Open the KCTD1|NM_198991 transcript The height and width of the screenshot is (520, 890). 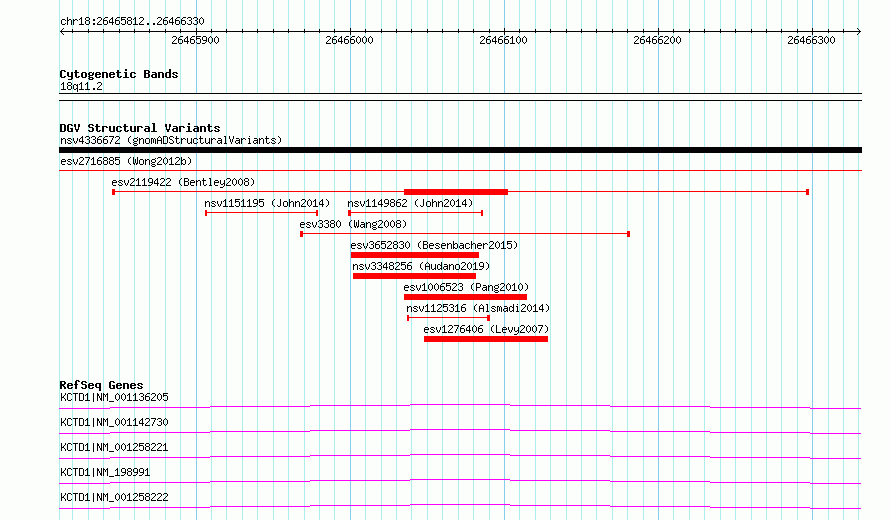coord(105,472)
